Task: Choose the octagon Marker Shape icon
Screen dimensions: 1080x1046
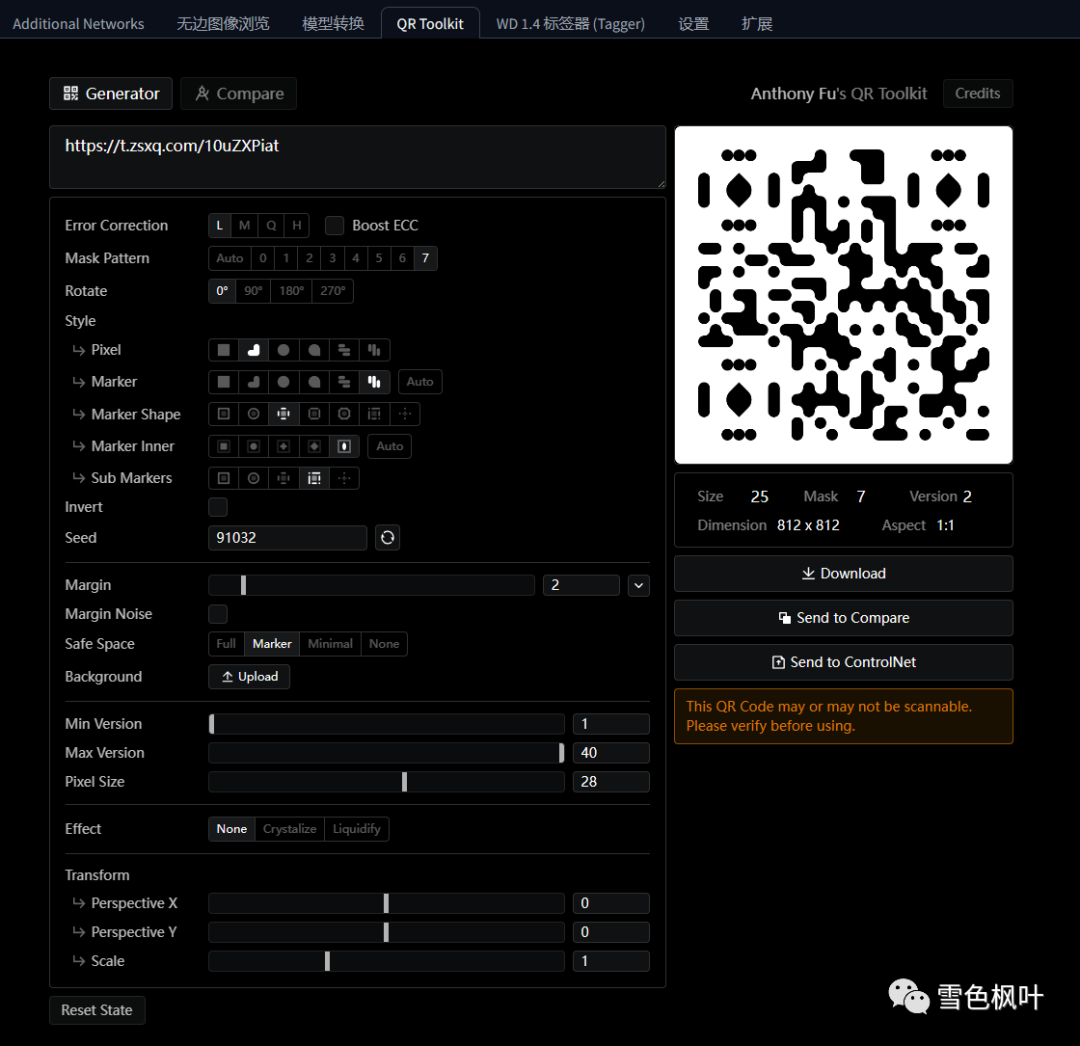Action: pos(344,414)
